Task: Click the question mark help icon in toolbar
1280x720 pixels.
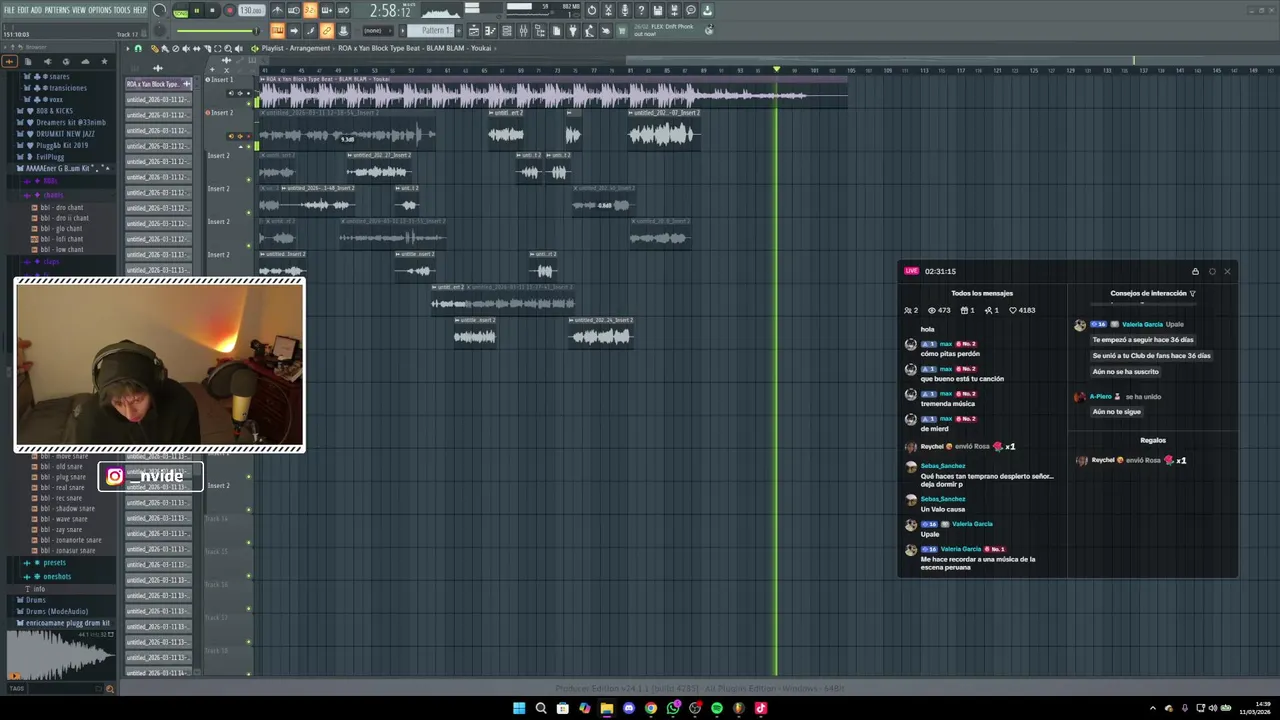Action: pos(641,11)
